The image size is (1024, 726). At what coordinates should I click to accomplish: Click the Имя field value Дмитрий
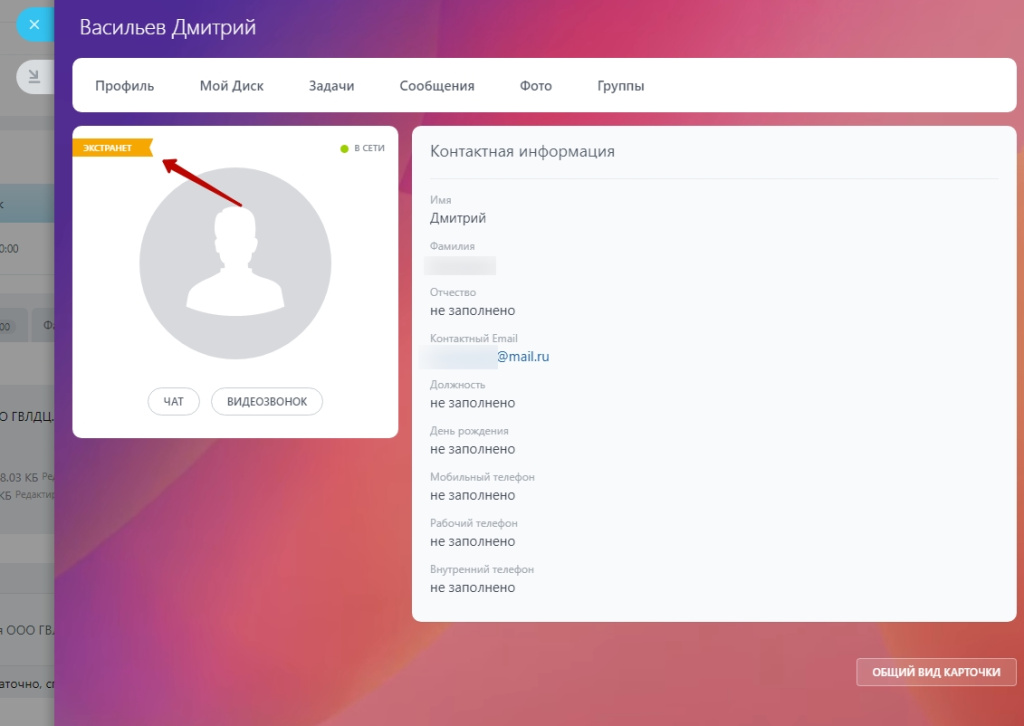[x=458, y=218]
